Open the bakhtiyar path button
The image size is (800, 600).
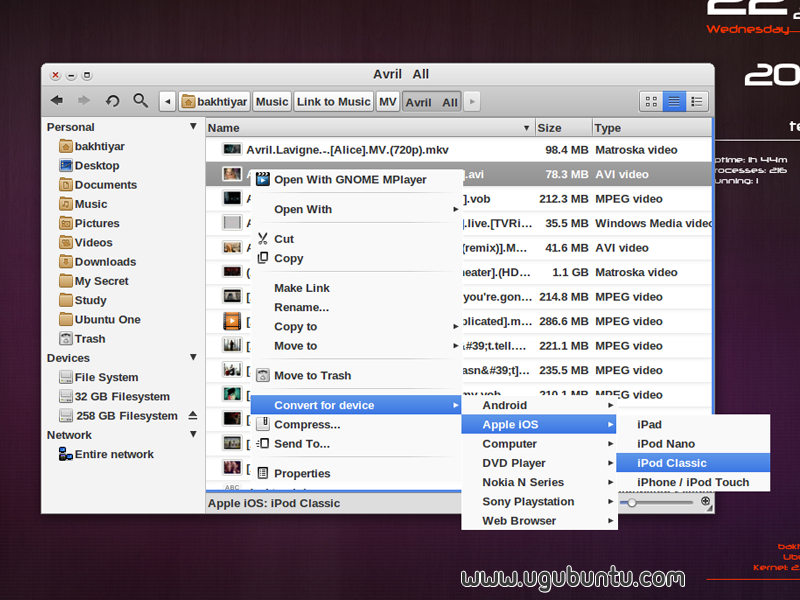point(214,102)
